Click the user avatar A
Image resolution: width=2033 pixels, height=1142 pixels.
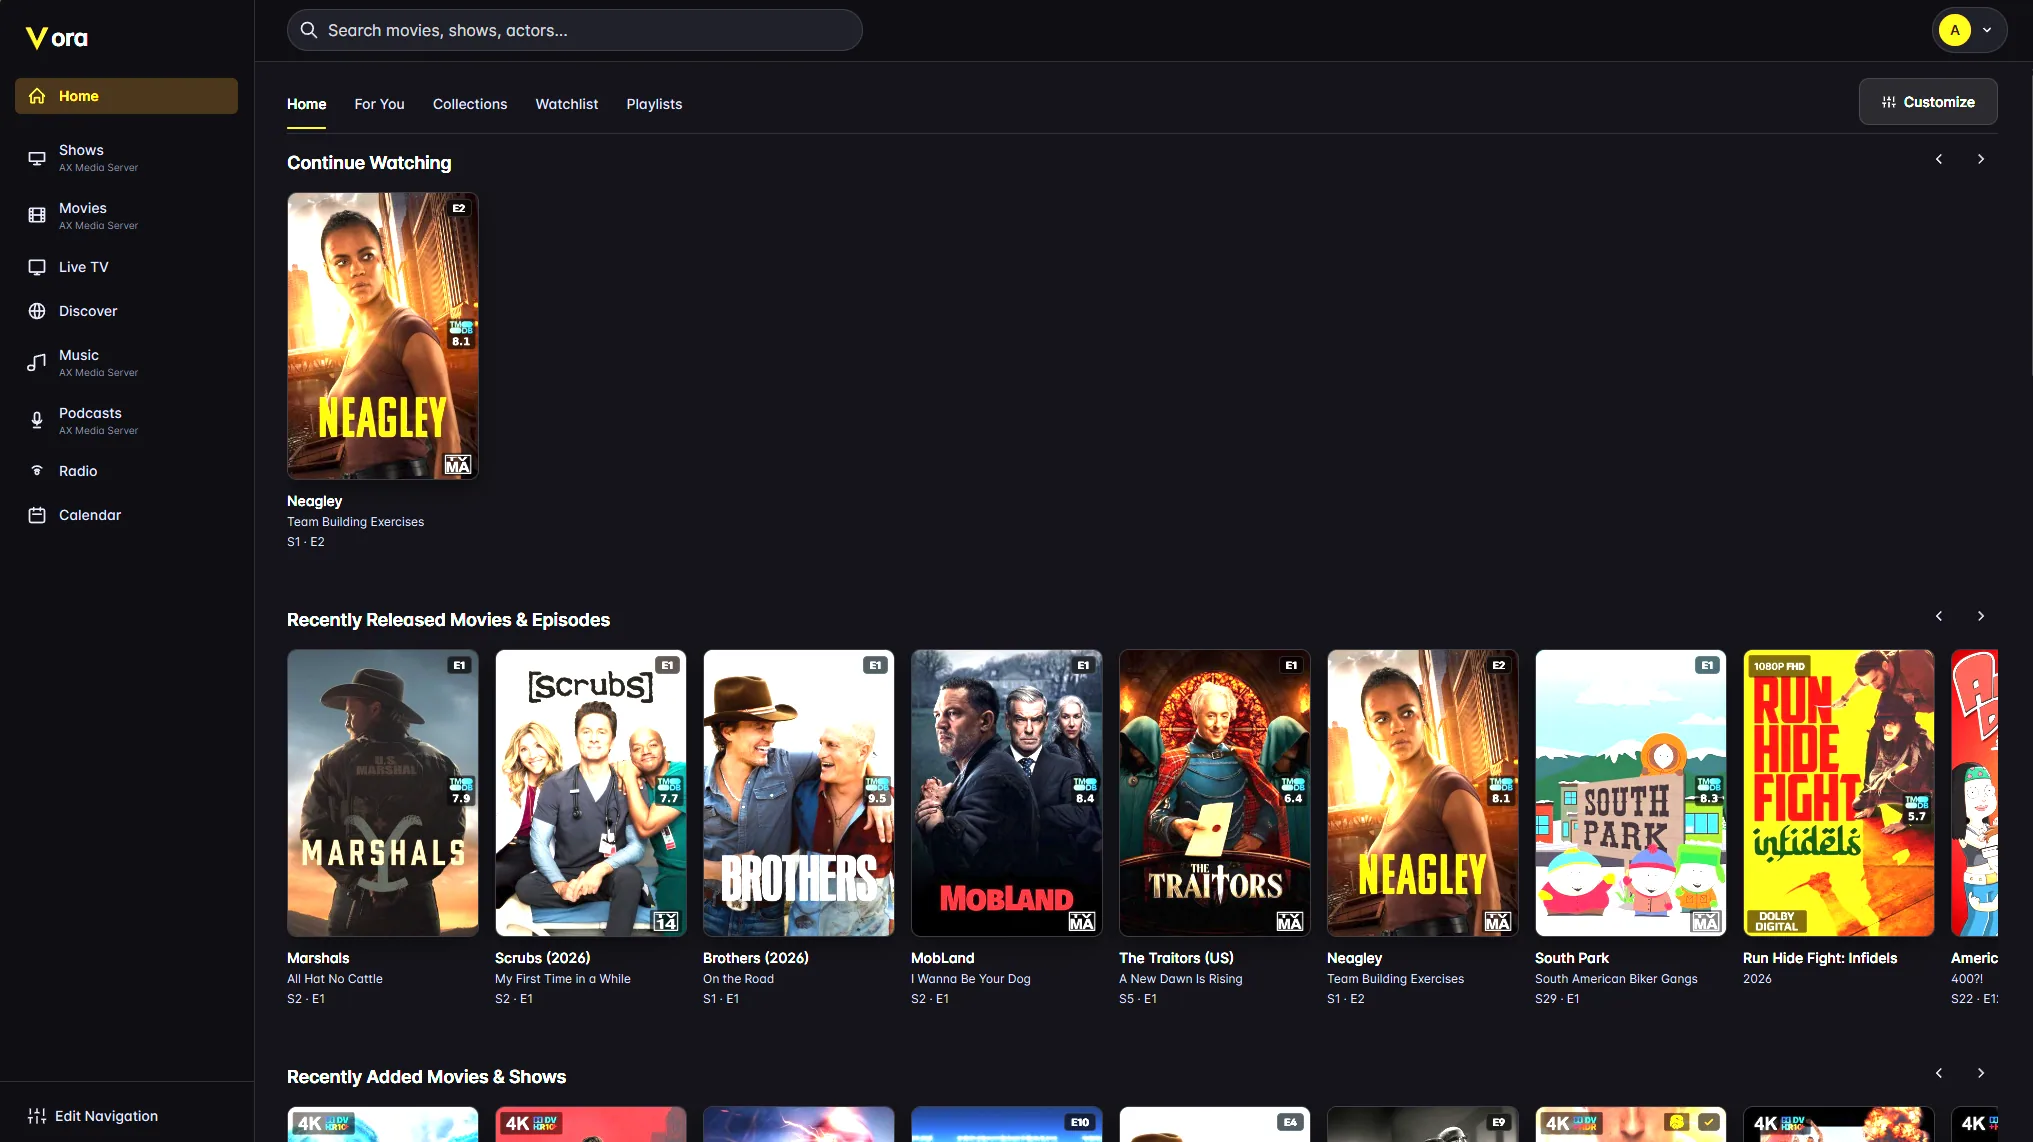(x=1955, y=30)
